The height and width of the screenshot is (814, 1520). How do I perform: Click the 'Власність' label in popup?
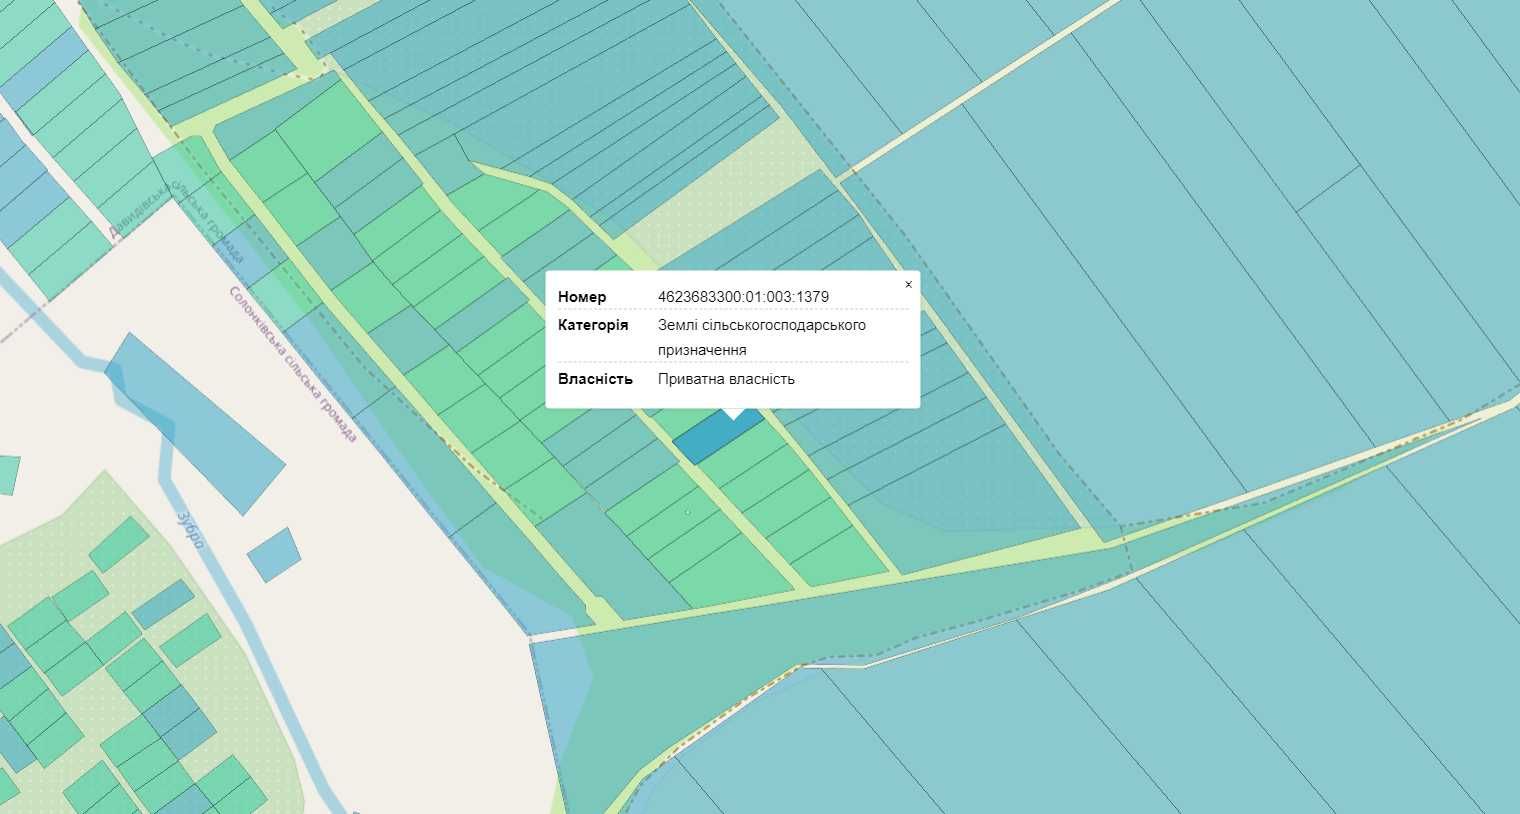tap(595, 379)
